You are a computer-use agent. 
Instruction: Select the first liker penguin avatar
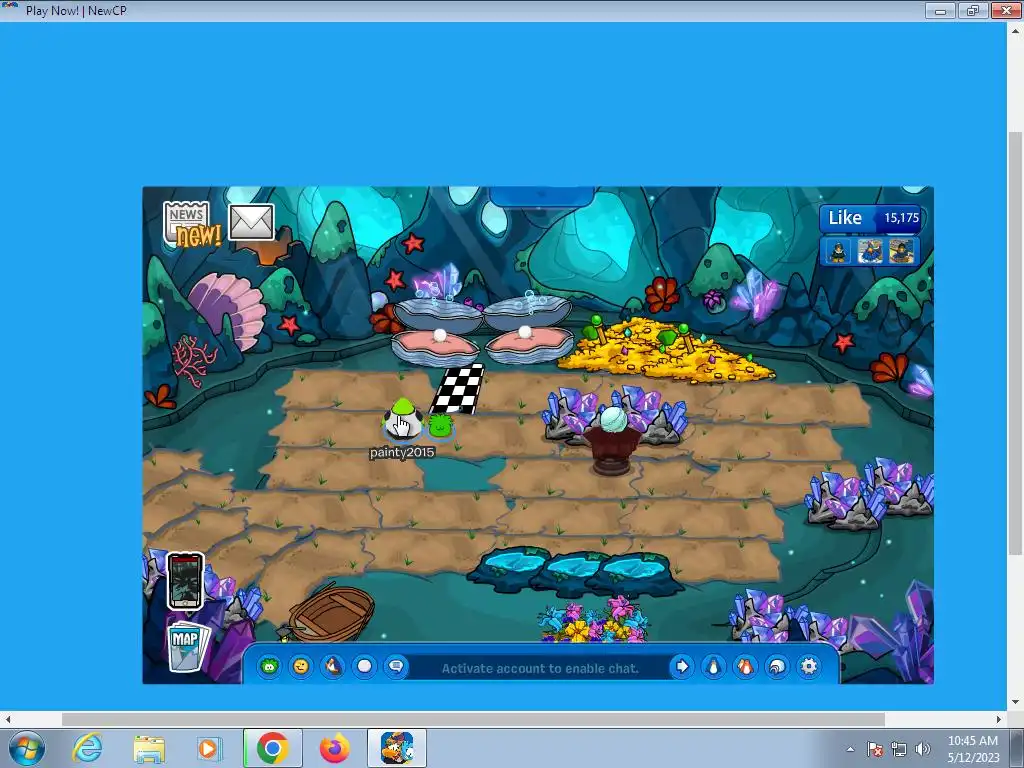(839, 251)
